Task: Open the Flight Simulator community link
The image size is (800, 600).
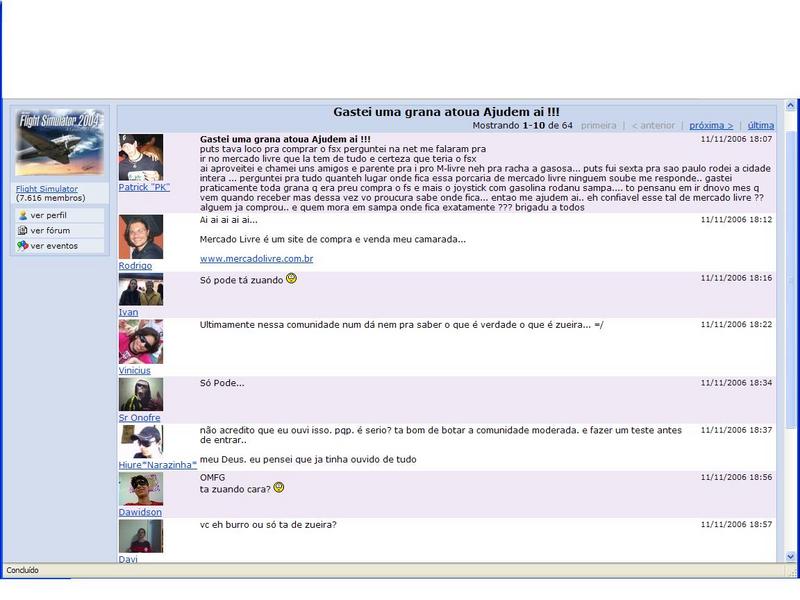Action: pyautogui.click(x=46, y=189)
